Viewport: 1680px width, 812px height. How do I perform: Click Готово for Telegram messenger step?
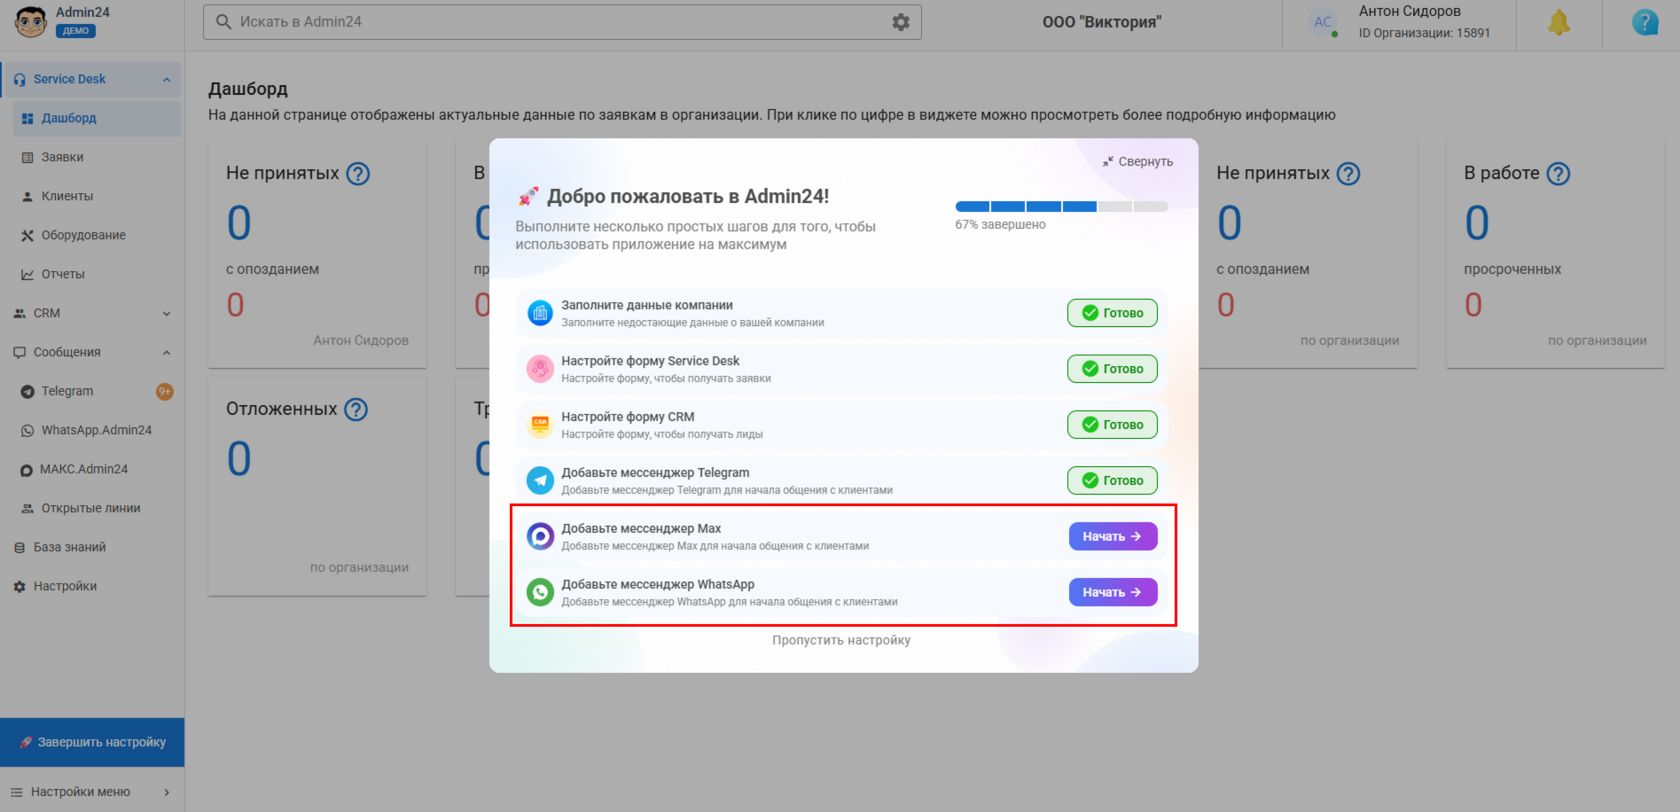pyautogui.click(x=1112, y=481)
